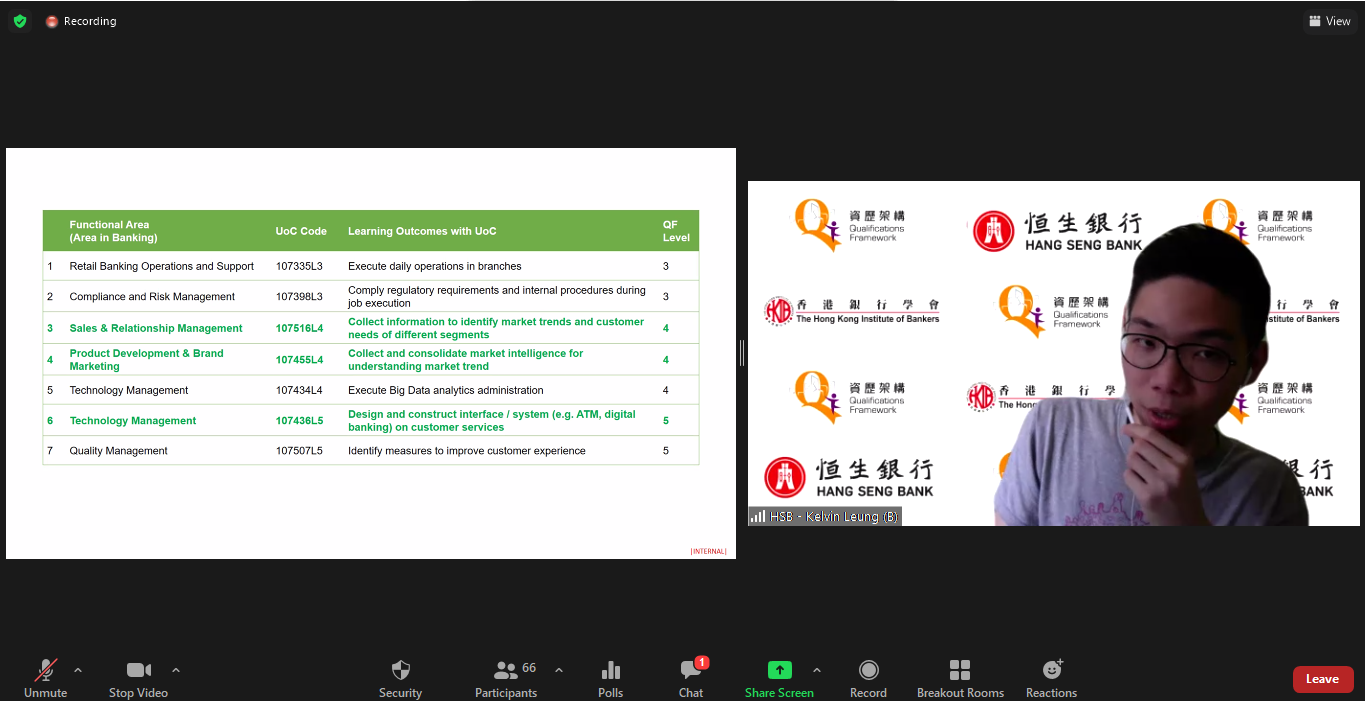Click 'QF Level' column header
The width and height of the screenshot is (1365, 701).
676,231
